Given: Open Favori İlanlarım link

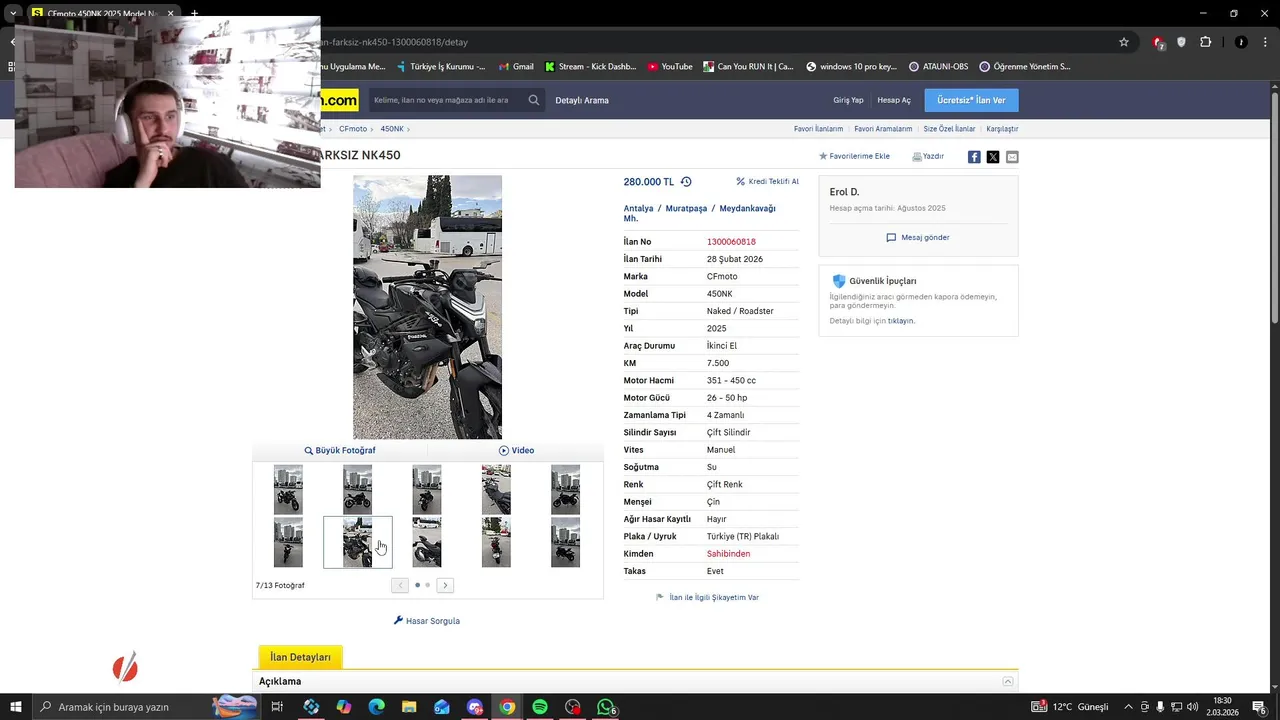Looking at the screenshot, I should (818, 129).
